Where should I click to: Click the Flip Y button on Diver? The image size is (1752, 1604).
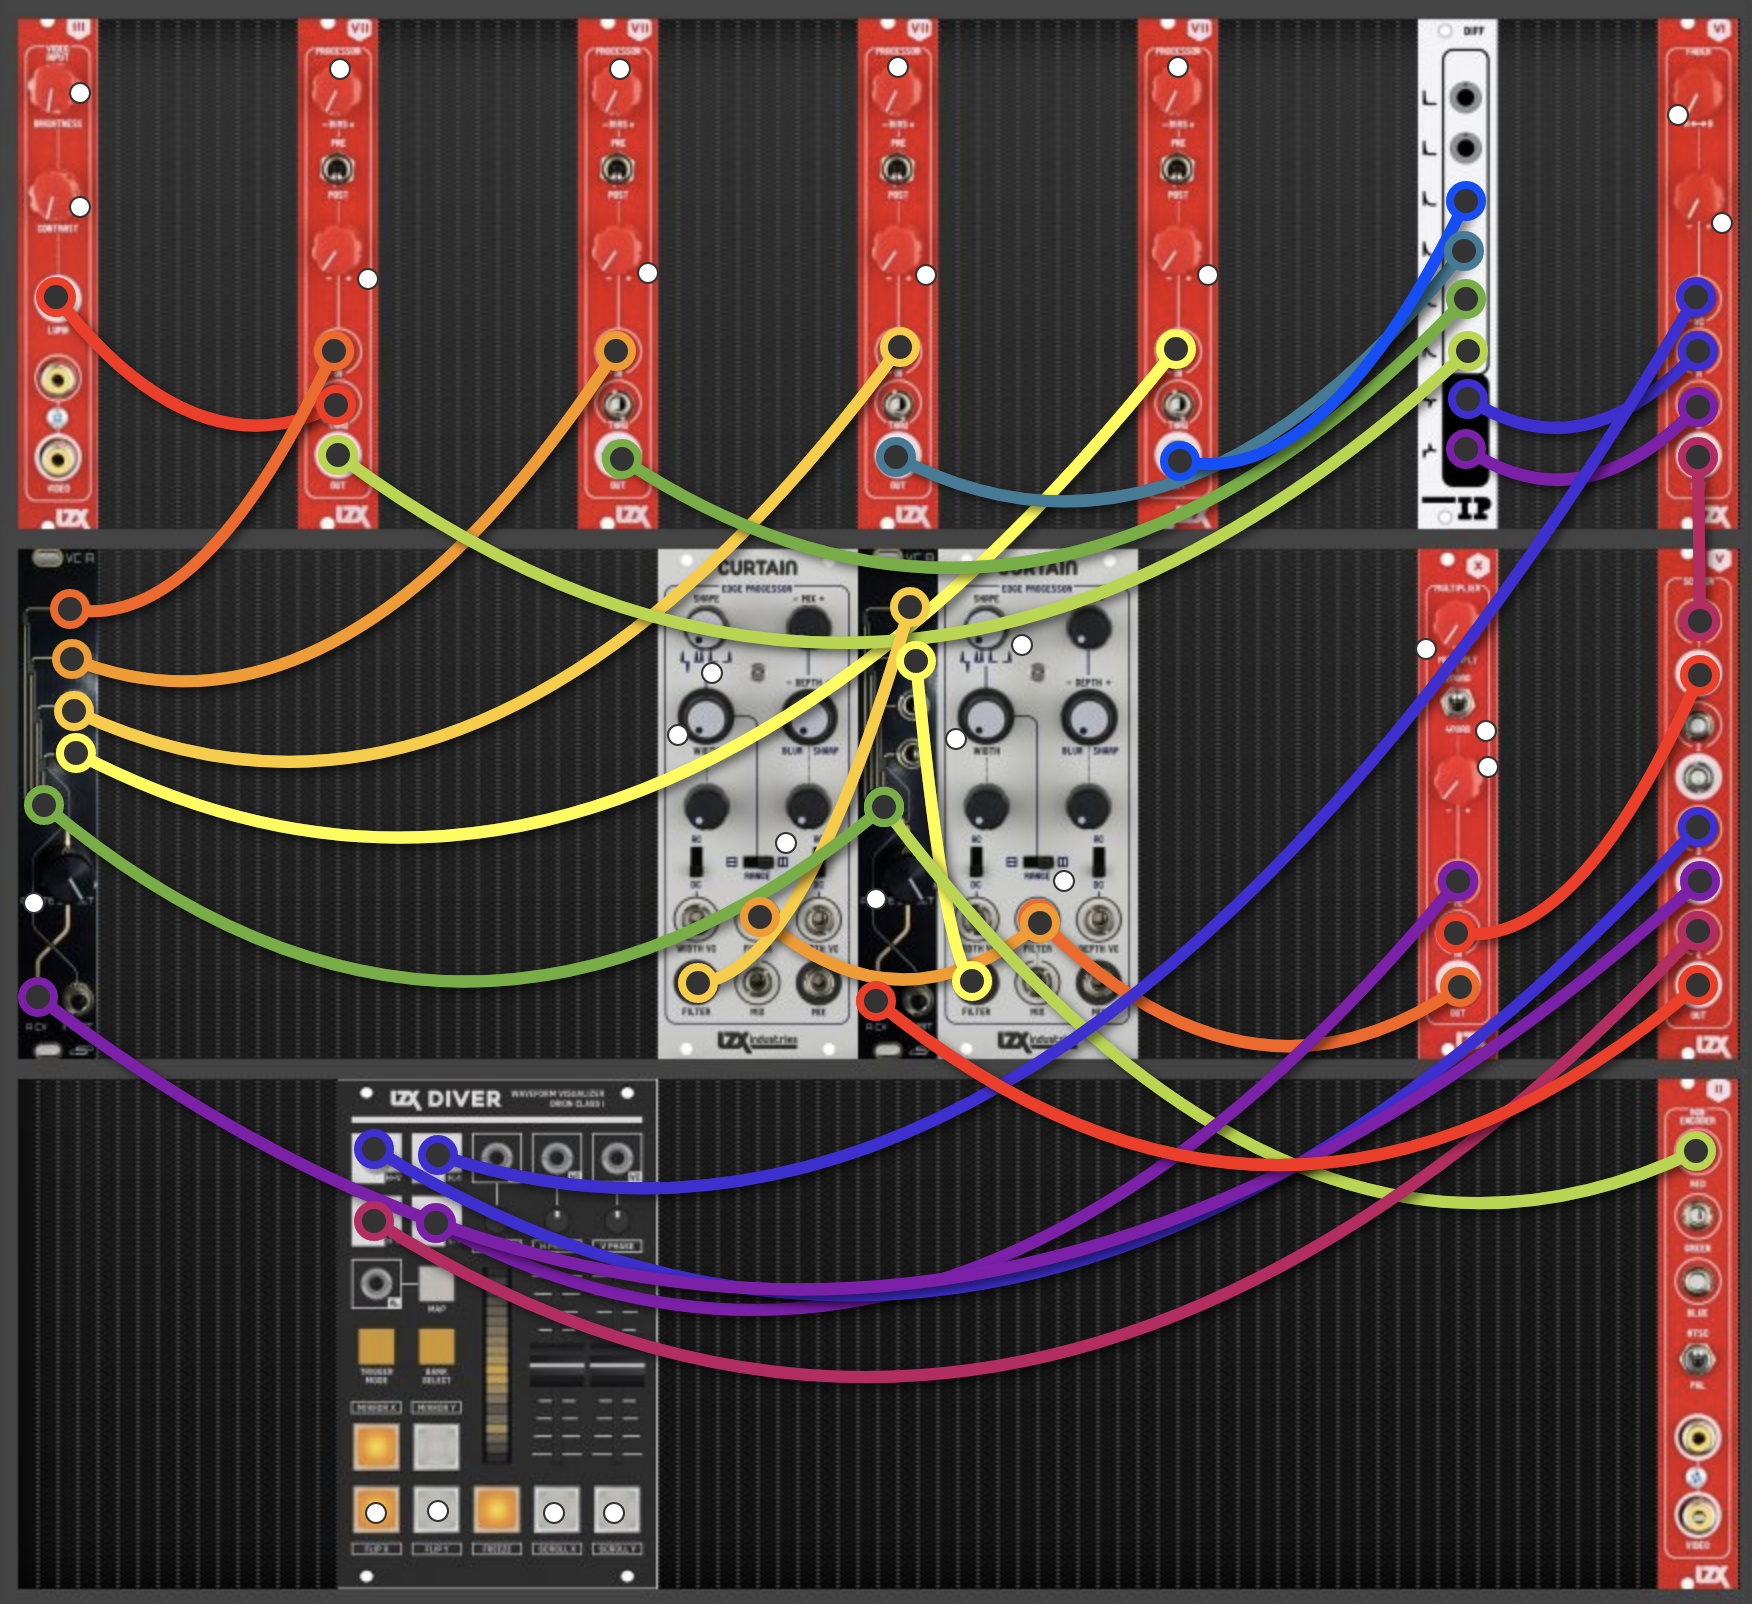click(437, 1510)
